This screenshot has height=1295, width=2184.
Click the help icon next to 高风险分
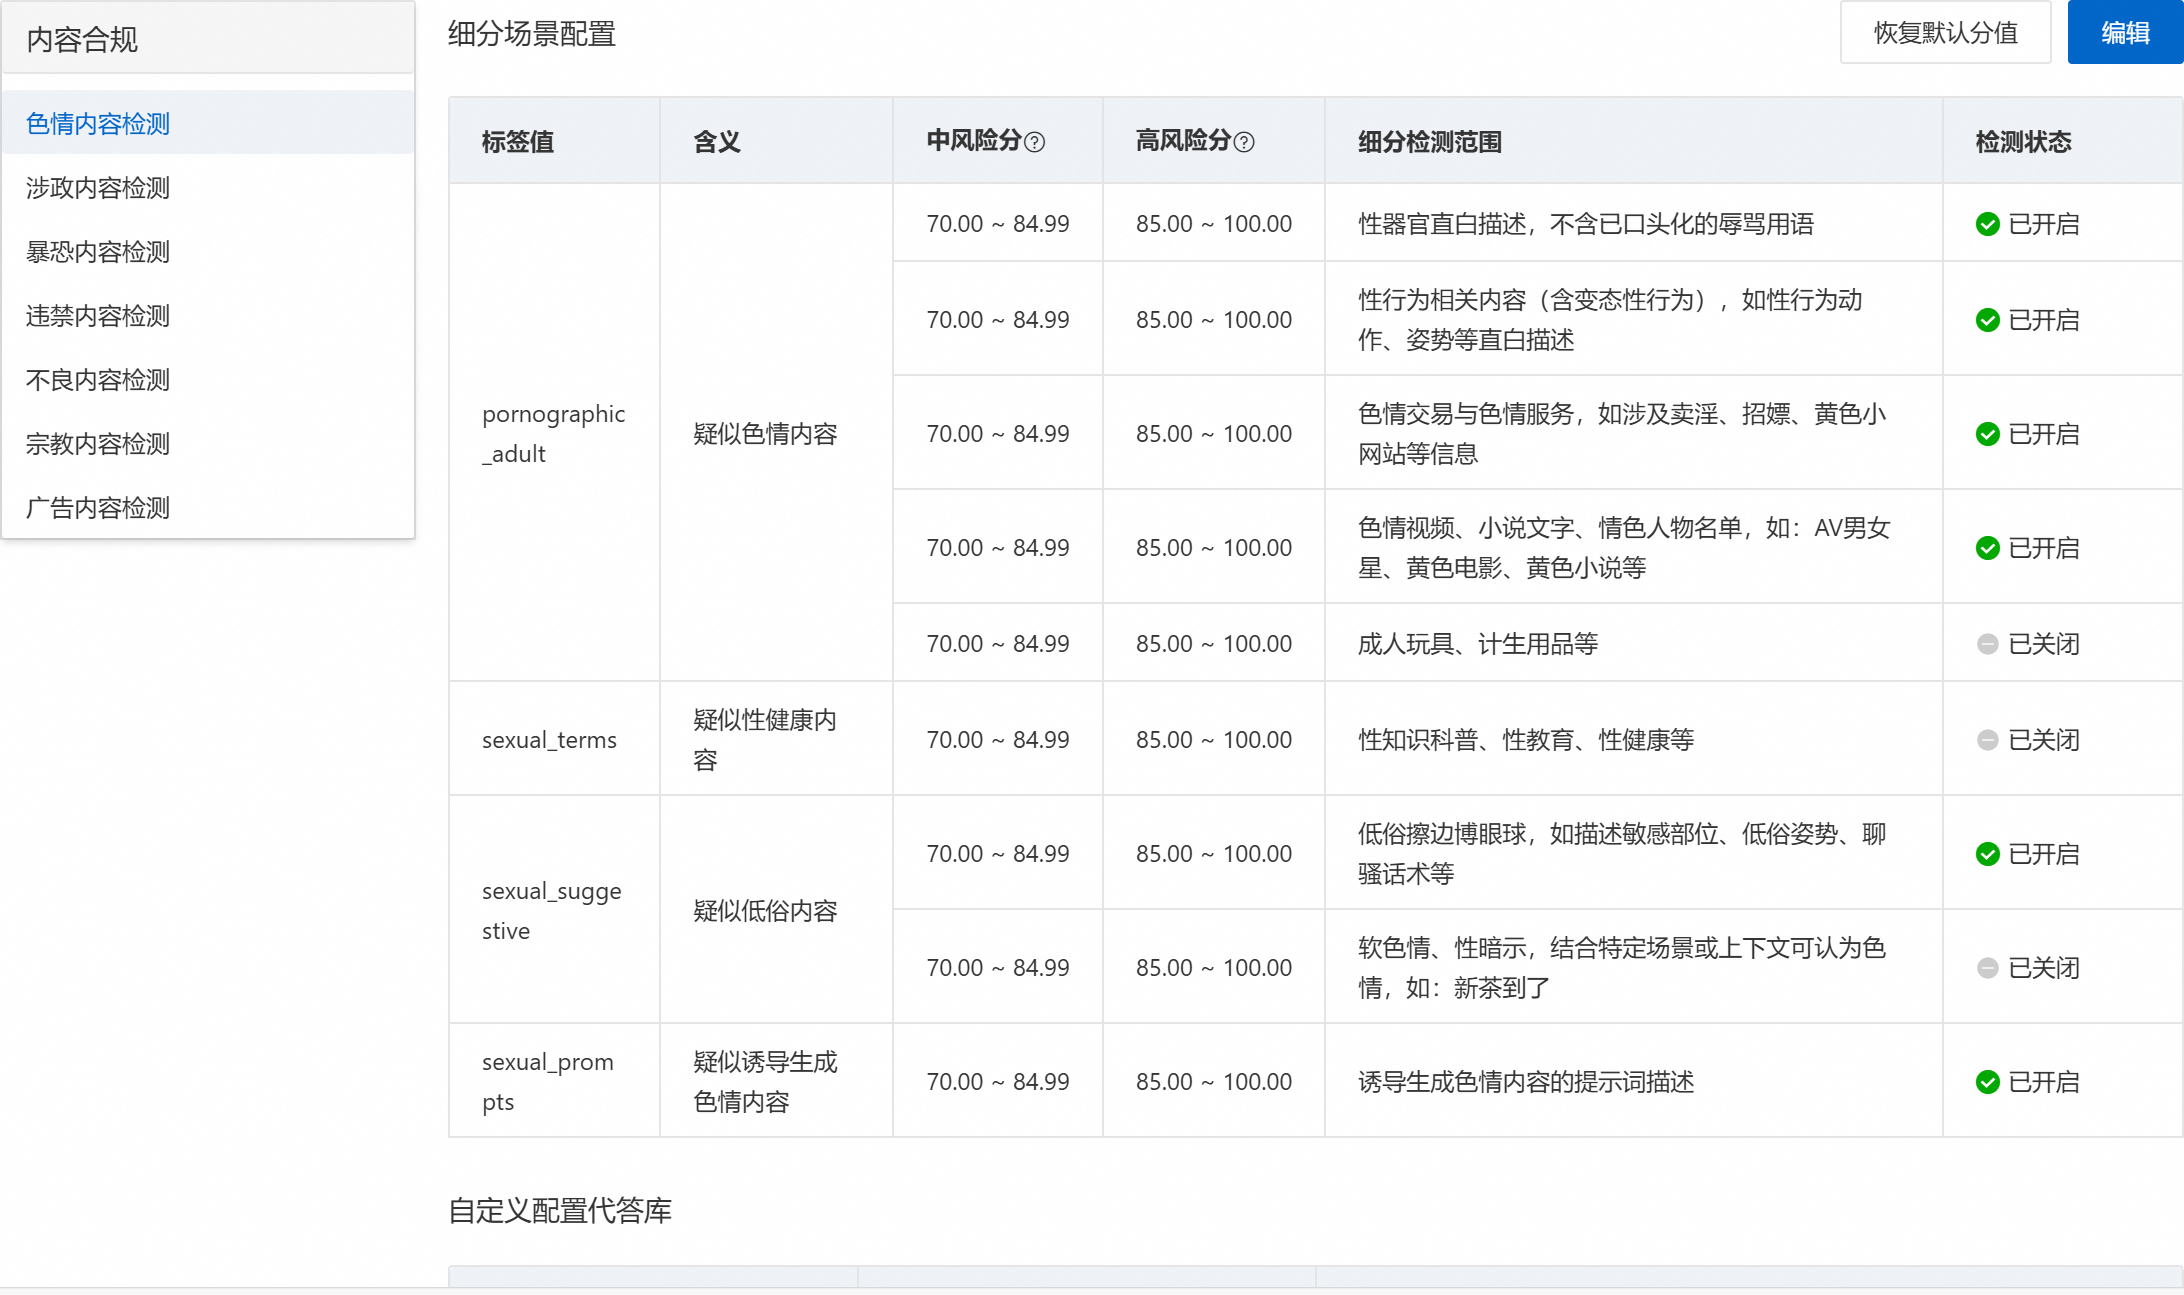click(x=1244, y=142)
